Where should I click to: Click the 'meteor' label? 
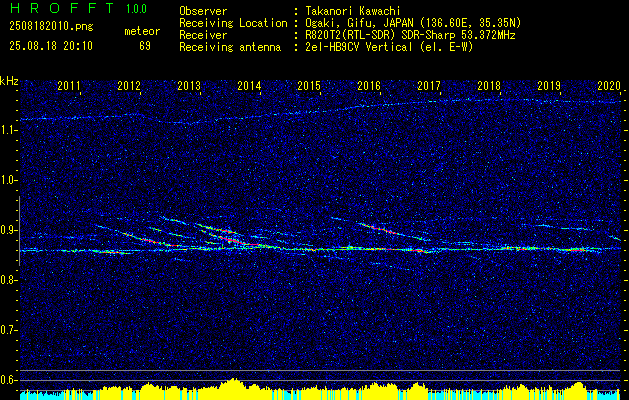[x=142, y=31]
